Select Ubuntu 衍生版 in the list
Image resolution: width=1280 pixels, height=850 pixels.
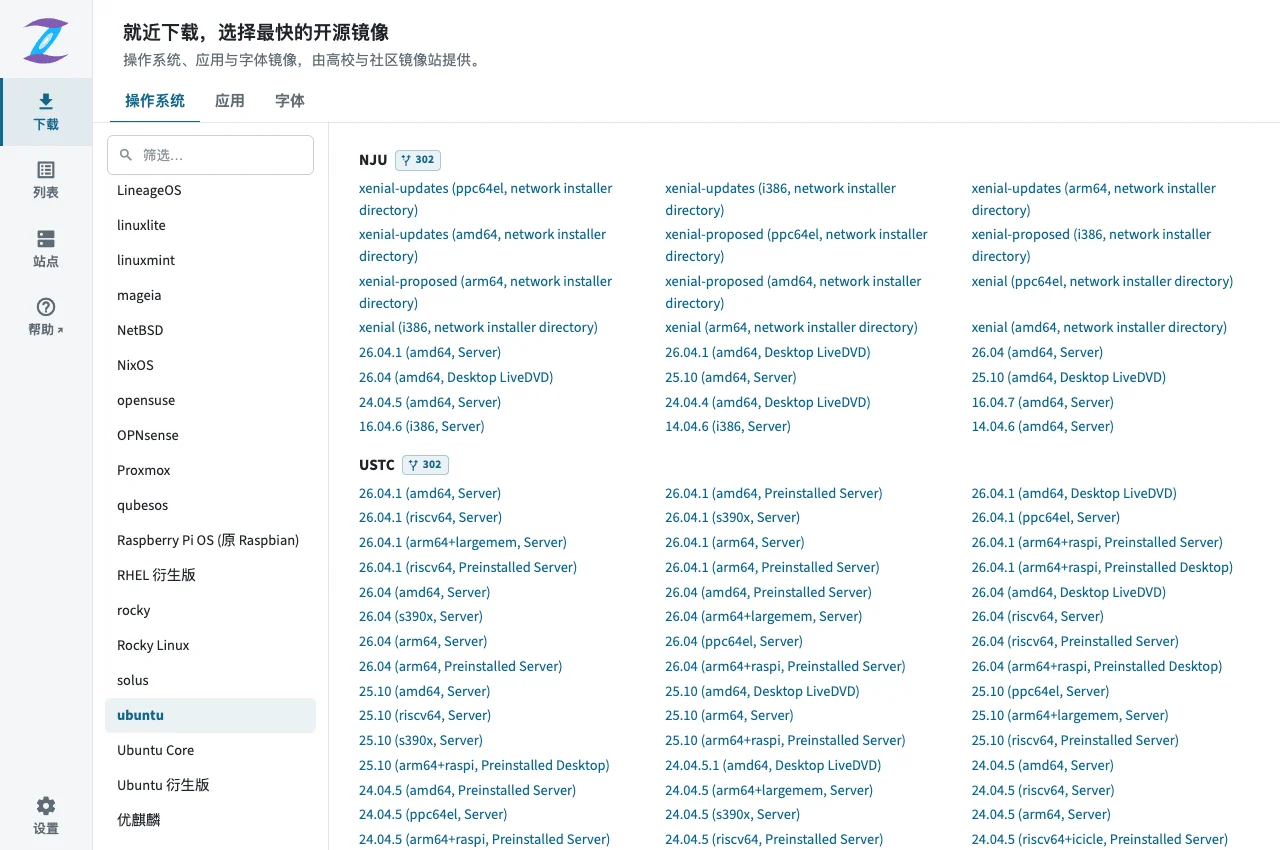[210, 785]
